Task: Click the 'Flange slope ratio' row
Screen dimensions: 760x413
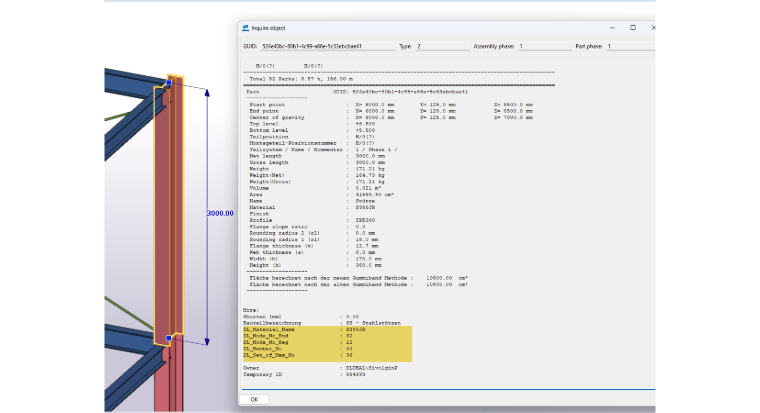Action: tap(307, 227)
